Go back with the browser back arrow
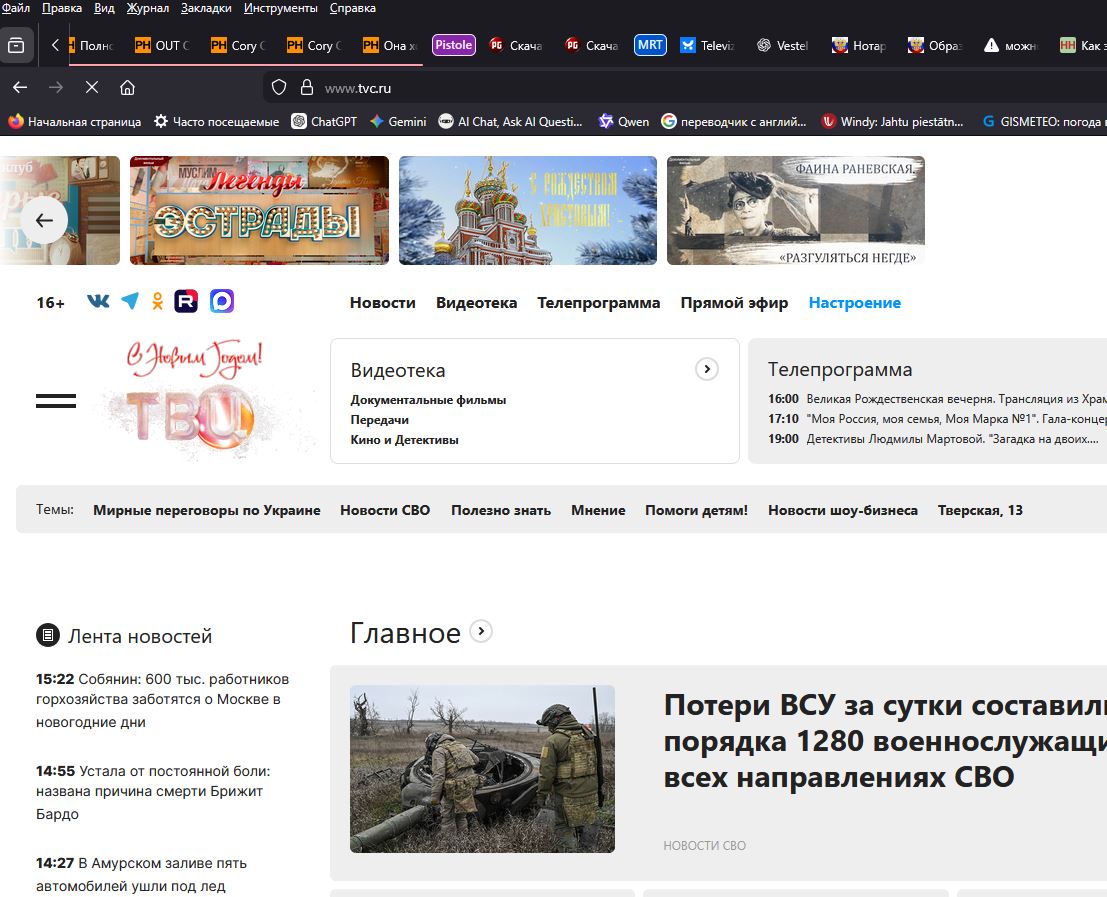 pyautogui.click(x=20, y=88)
